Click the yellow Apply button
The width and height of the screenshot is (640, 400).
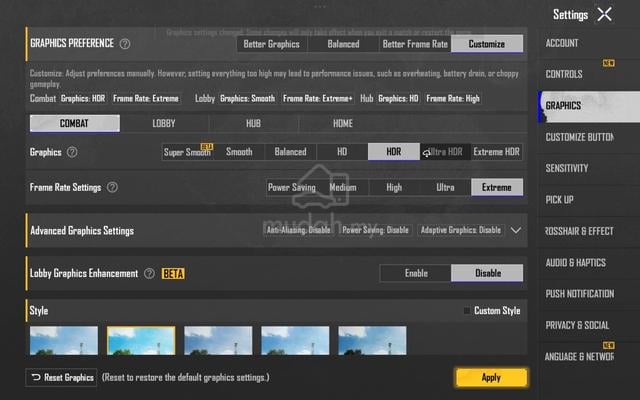(491, 378)
